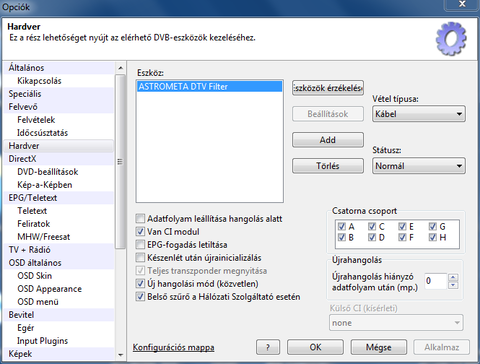The image size is (480, 364).
Task: Open the Vétel típusa Kábel dropdown
Action: (x=419, y=114)
